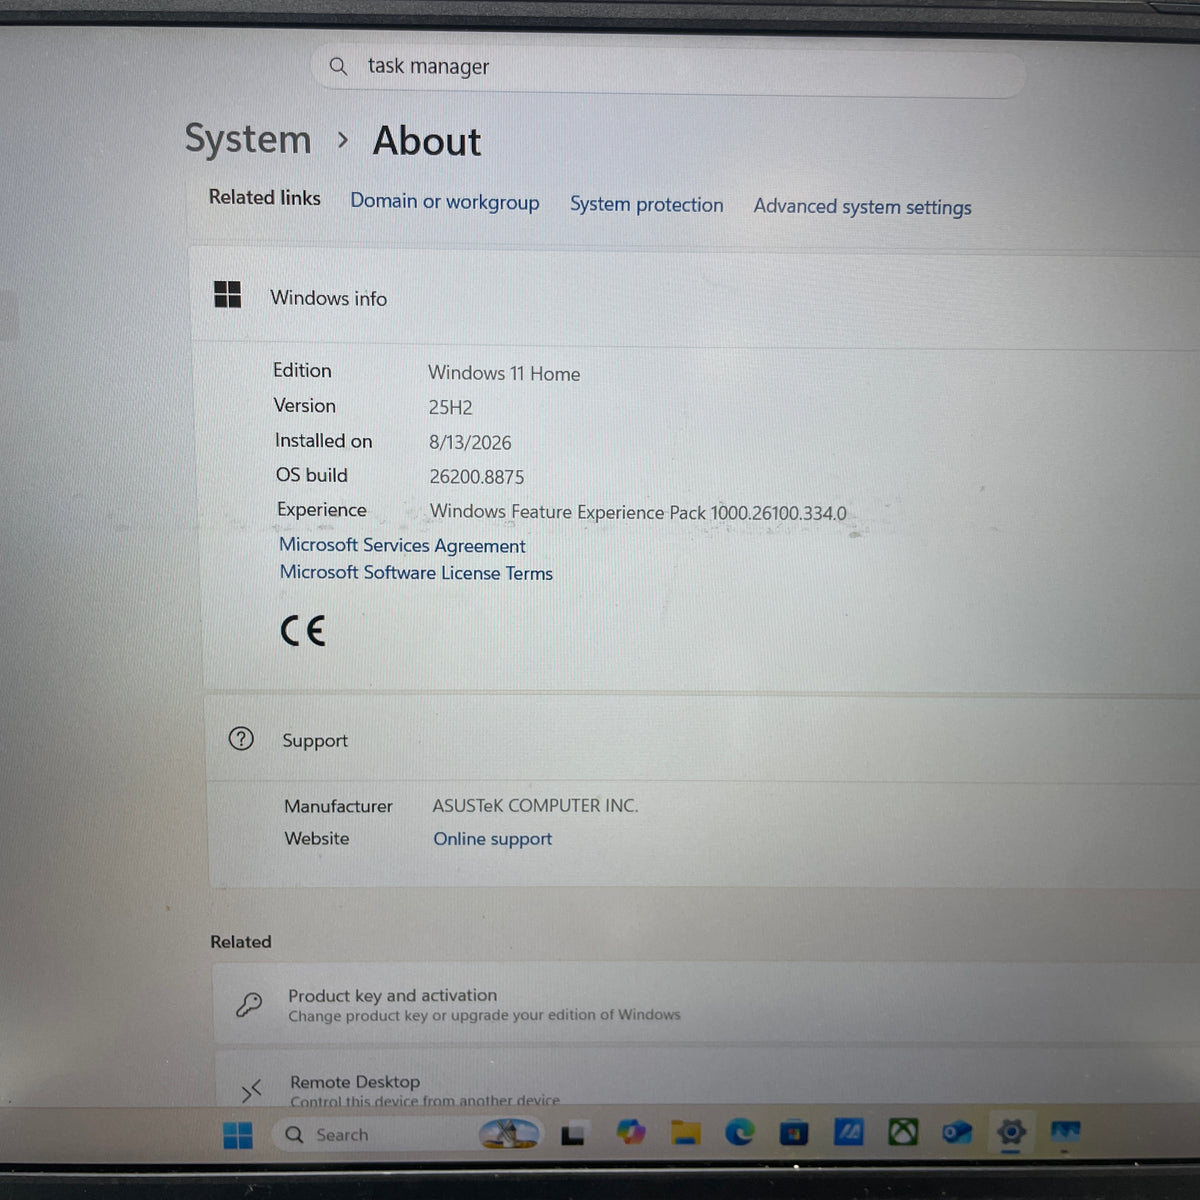Open Domain or workgroup link

pos(444,201)
